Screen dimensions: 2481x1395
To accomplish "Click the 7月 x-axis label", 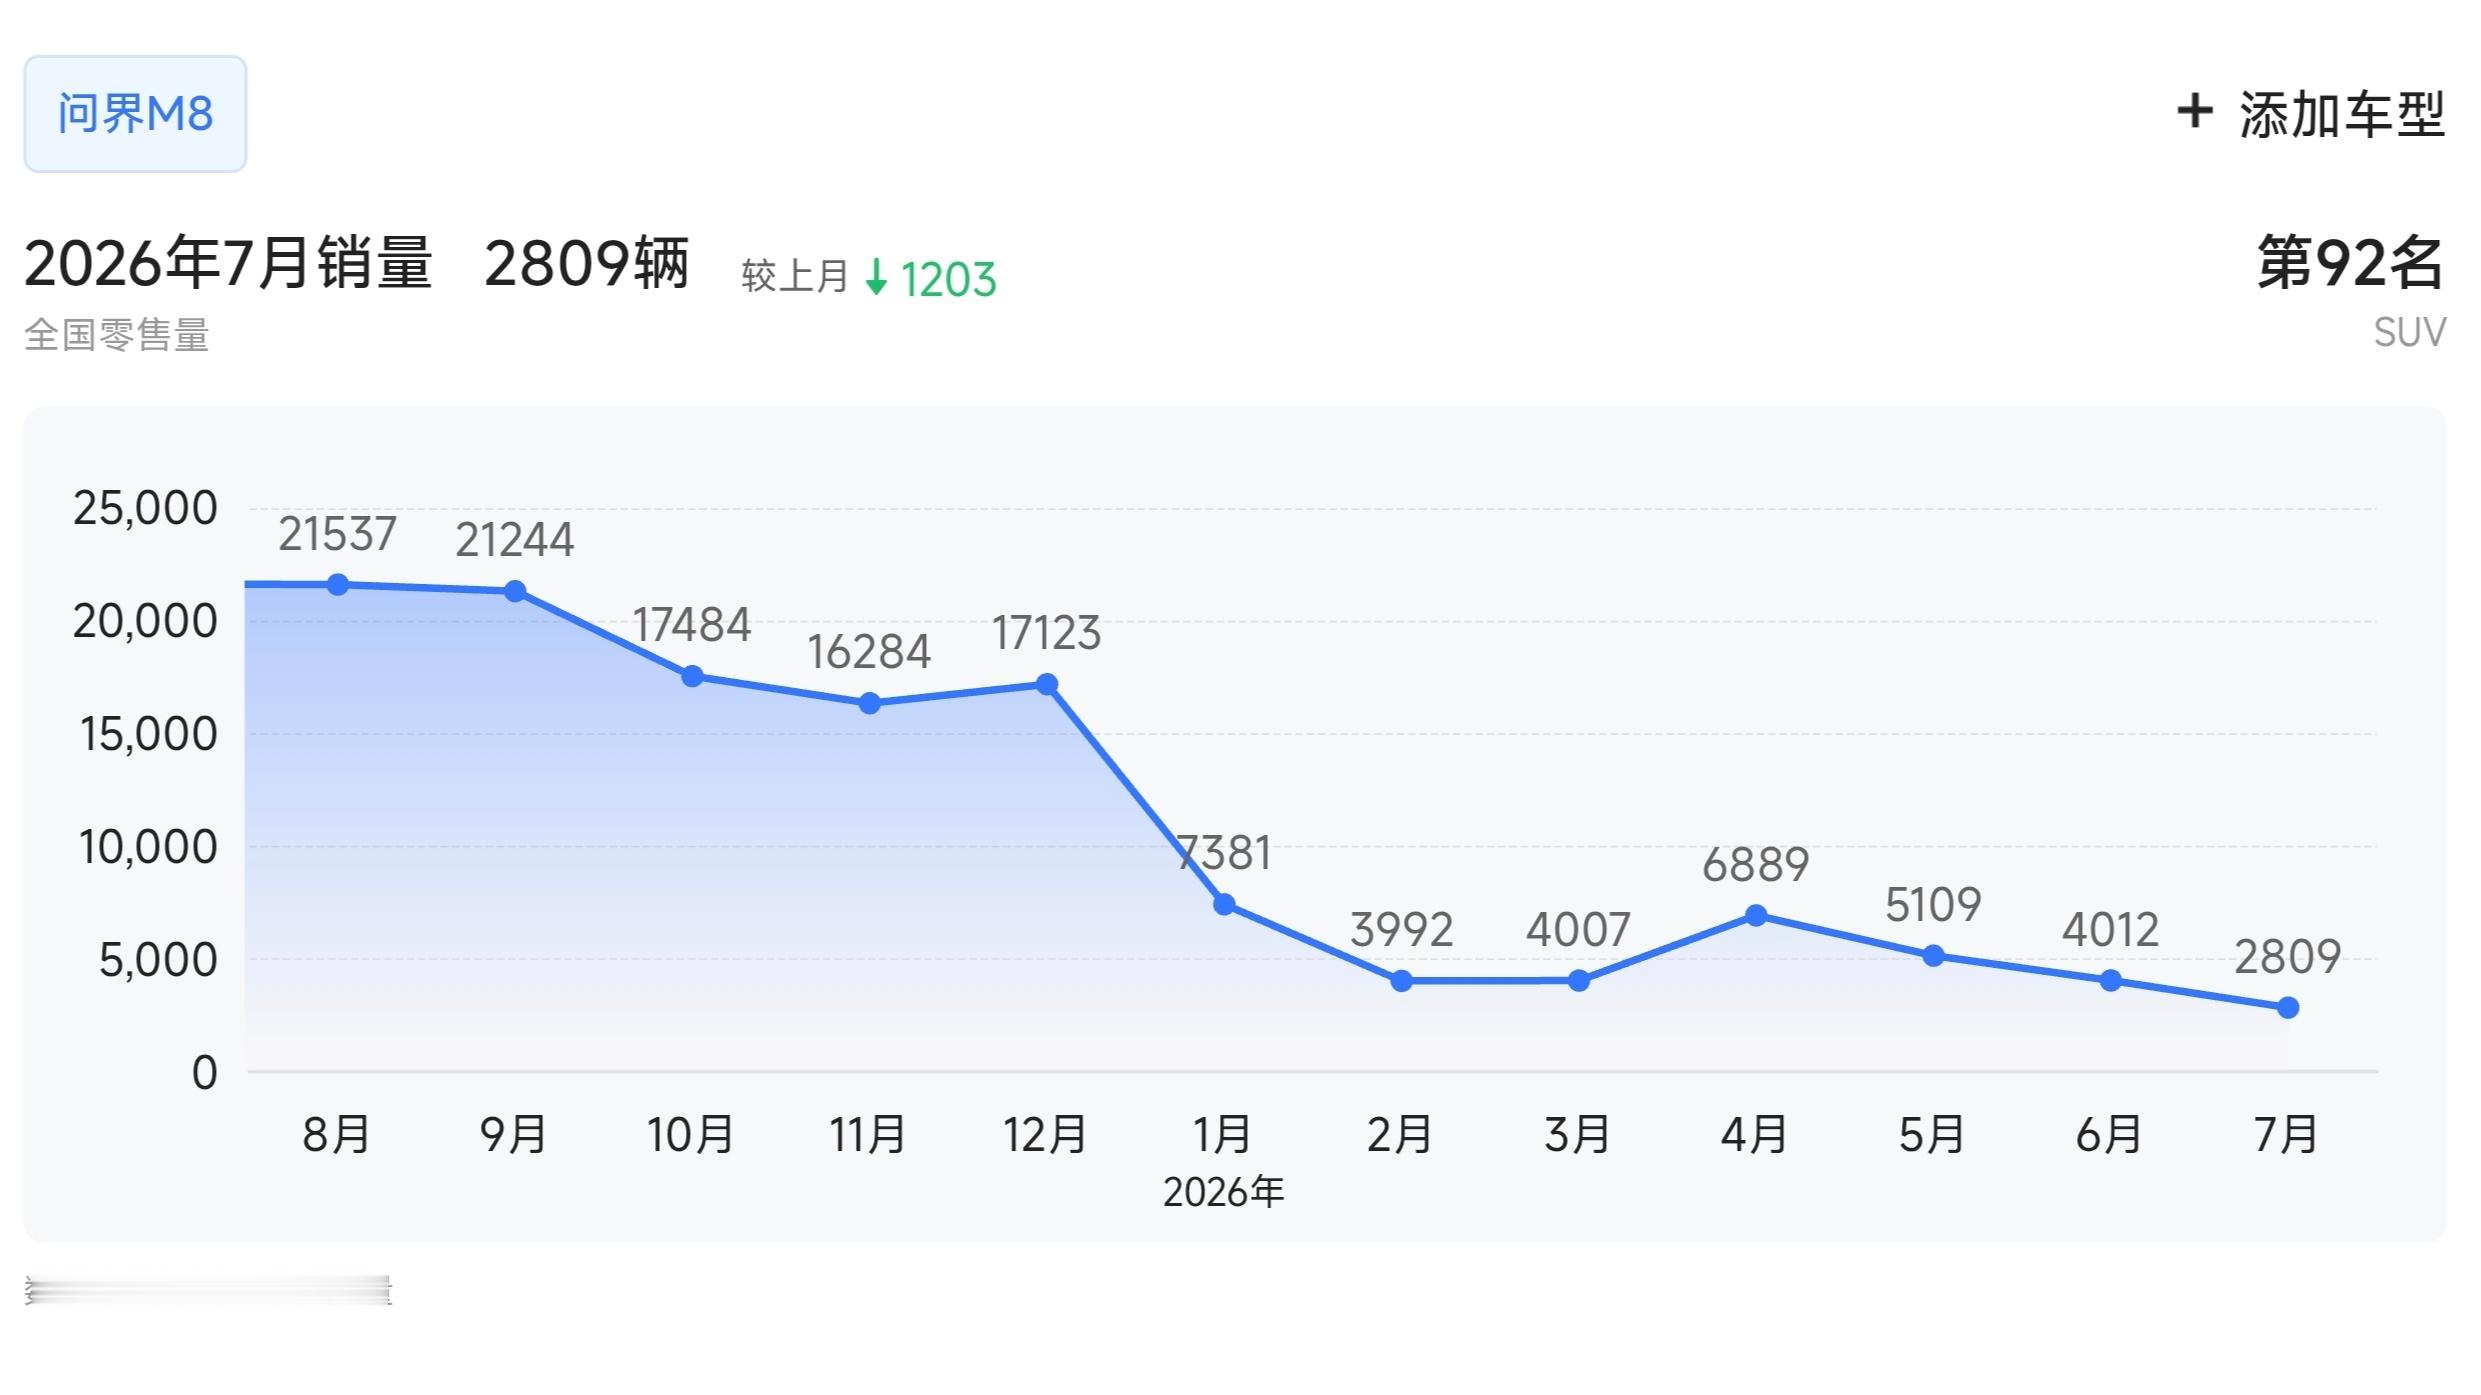I will coord(2287,1135).
